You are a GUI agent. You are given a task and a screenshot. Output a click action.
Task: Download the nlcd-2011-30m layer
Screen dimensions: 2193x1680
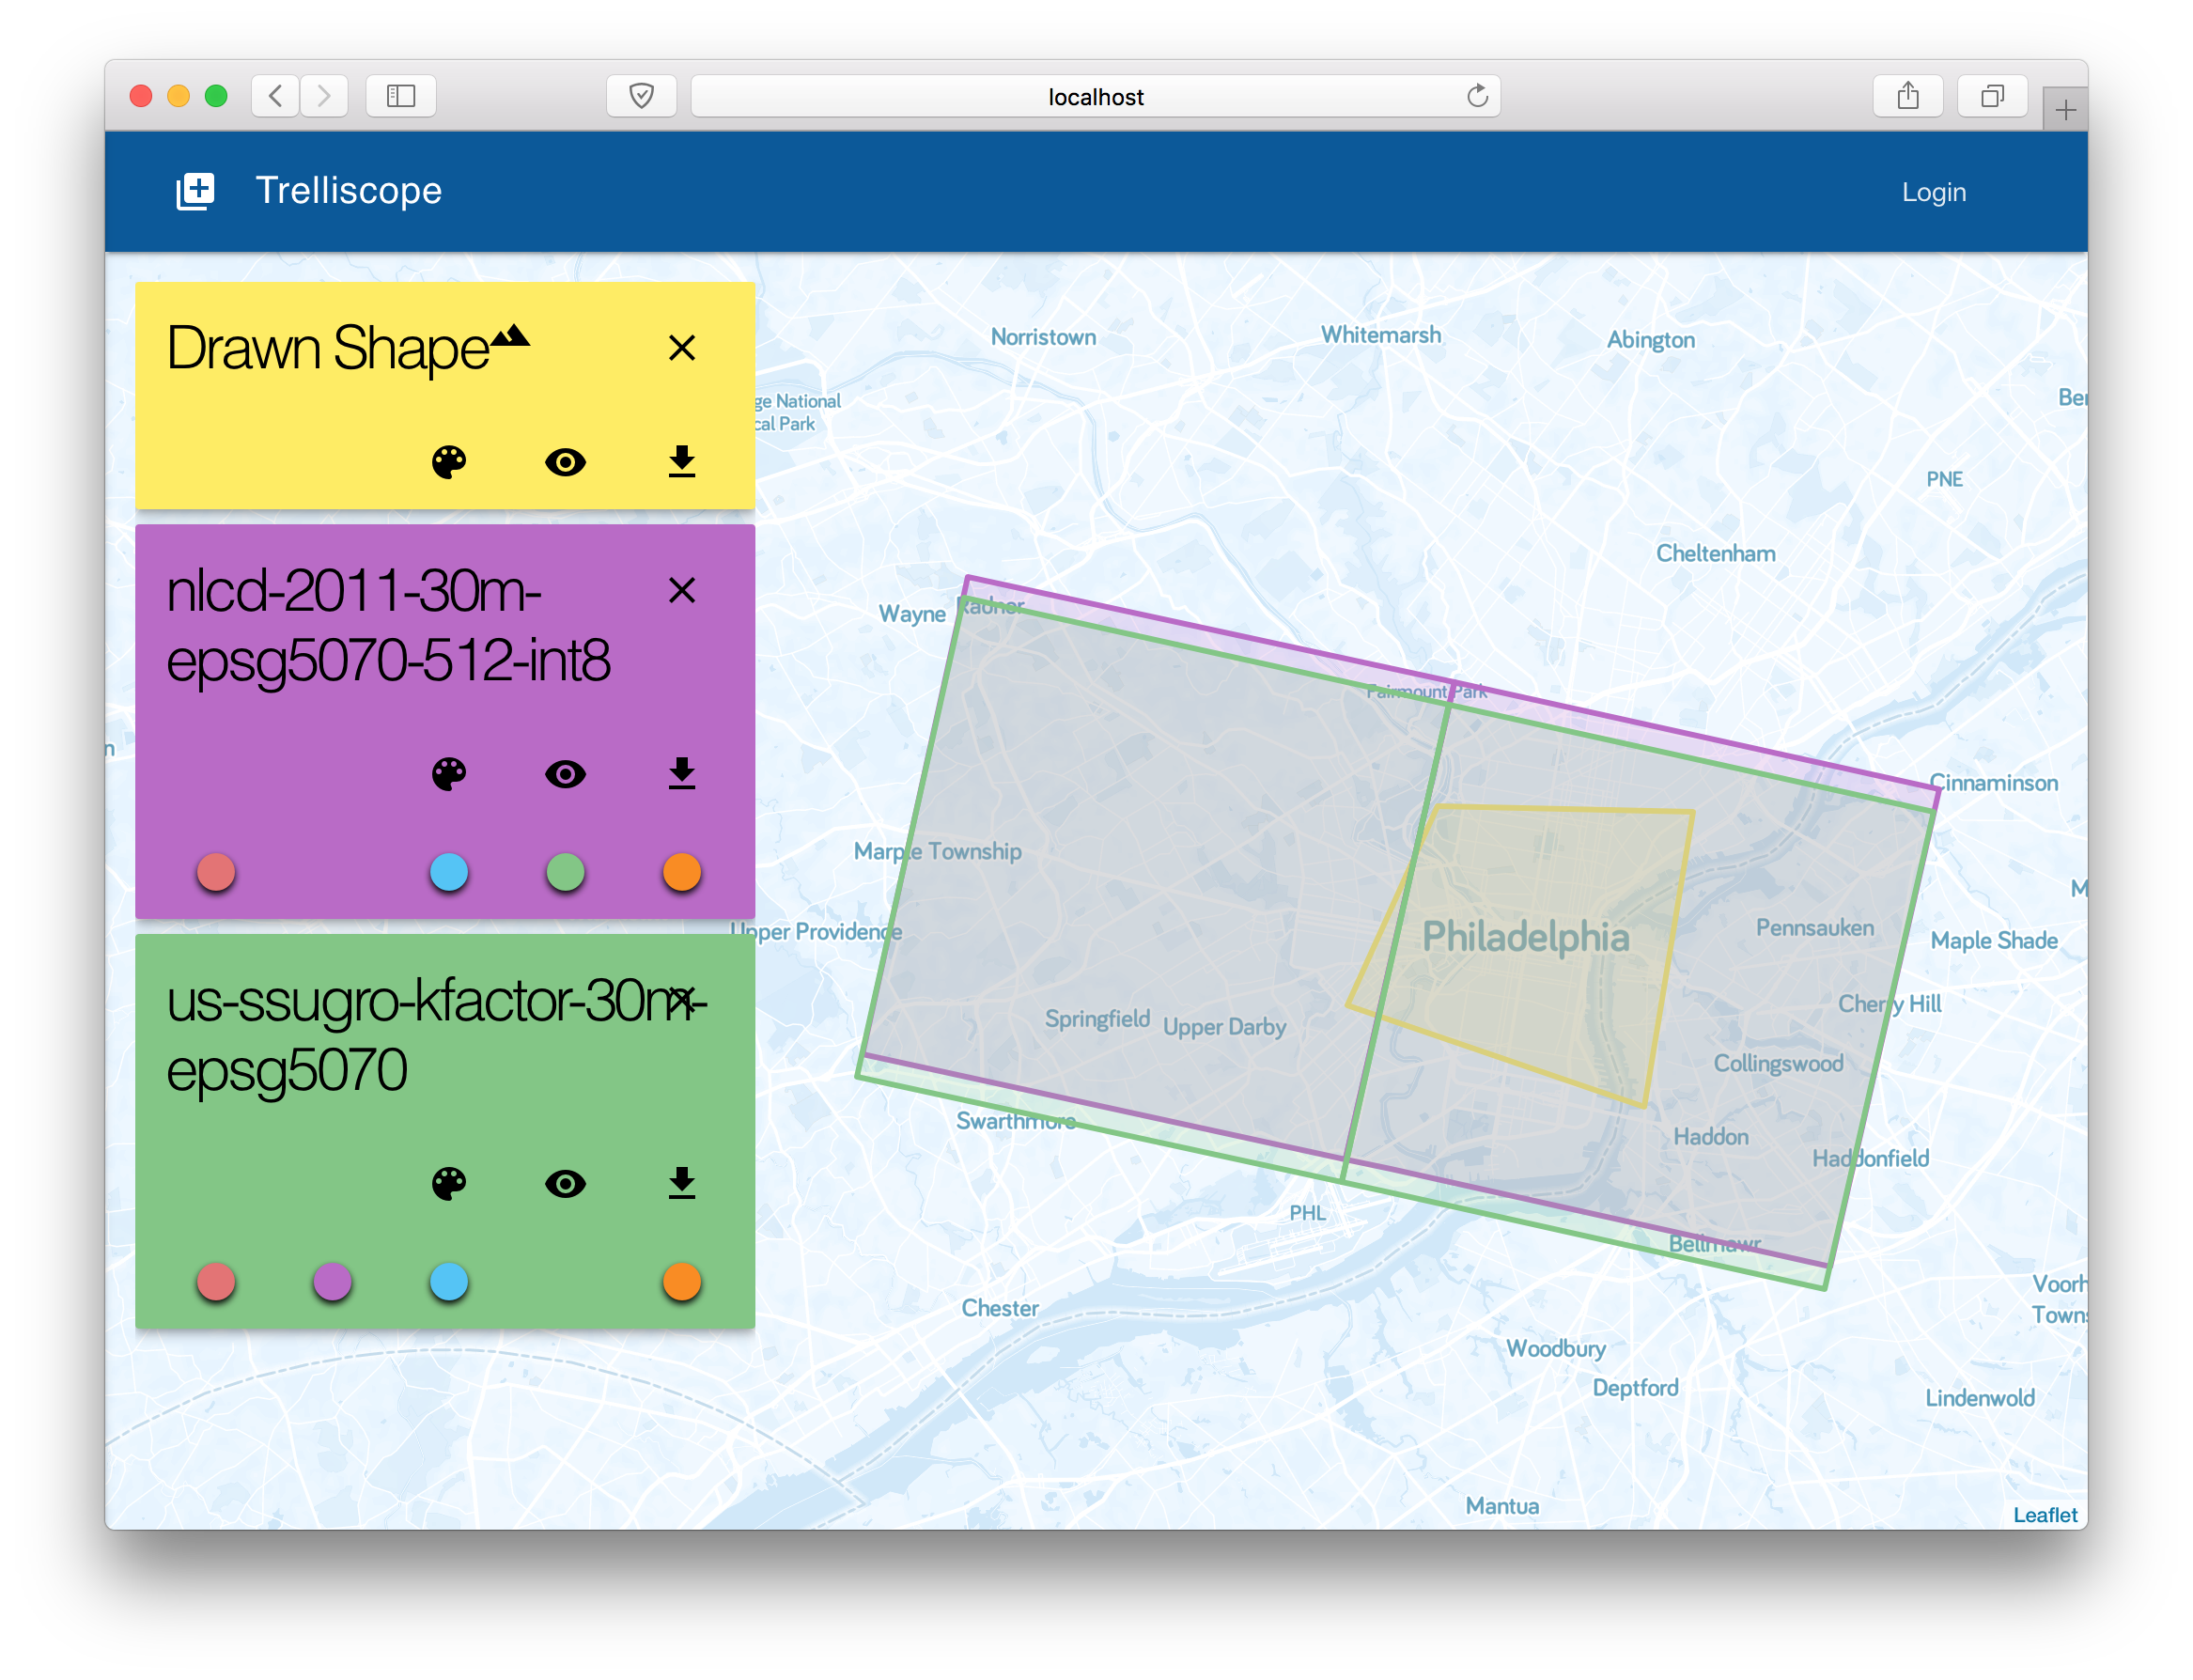click(681, 774)
